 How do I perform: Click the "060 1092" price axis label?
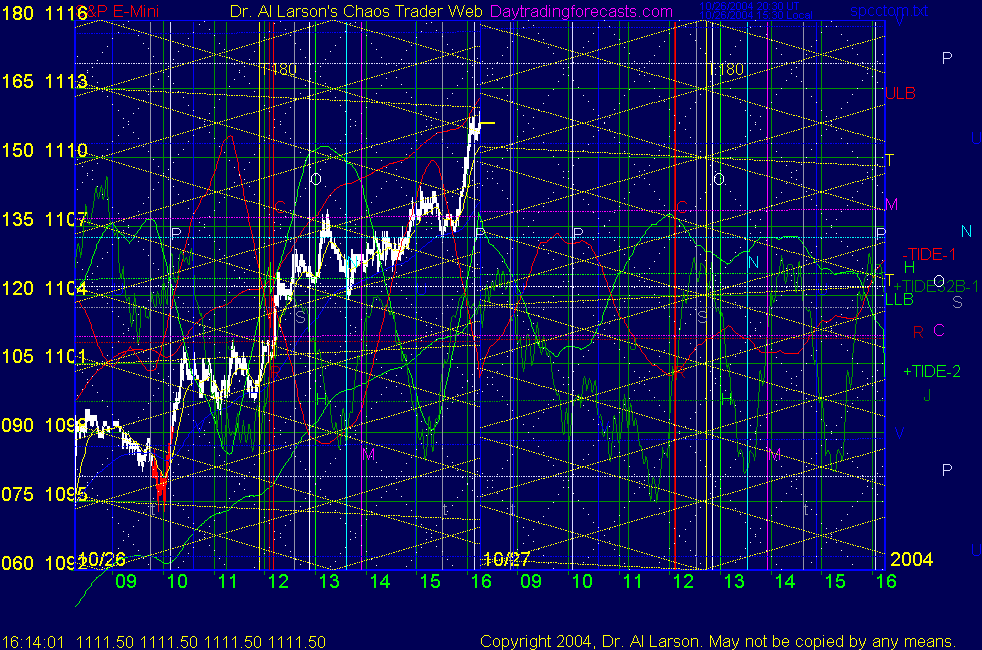coord(44,563)
